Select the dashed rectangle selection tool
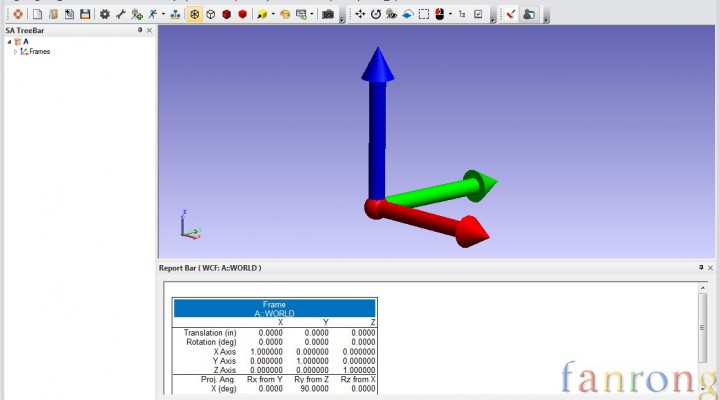This screenshot has width=720, height=400. click(x=424, y=14)
